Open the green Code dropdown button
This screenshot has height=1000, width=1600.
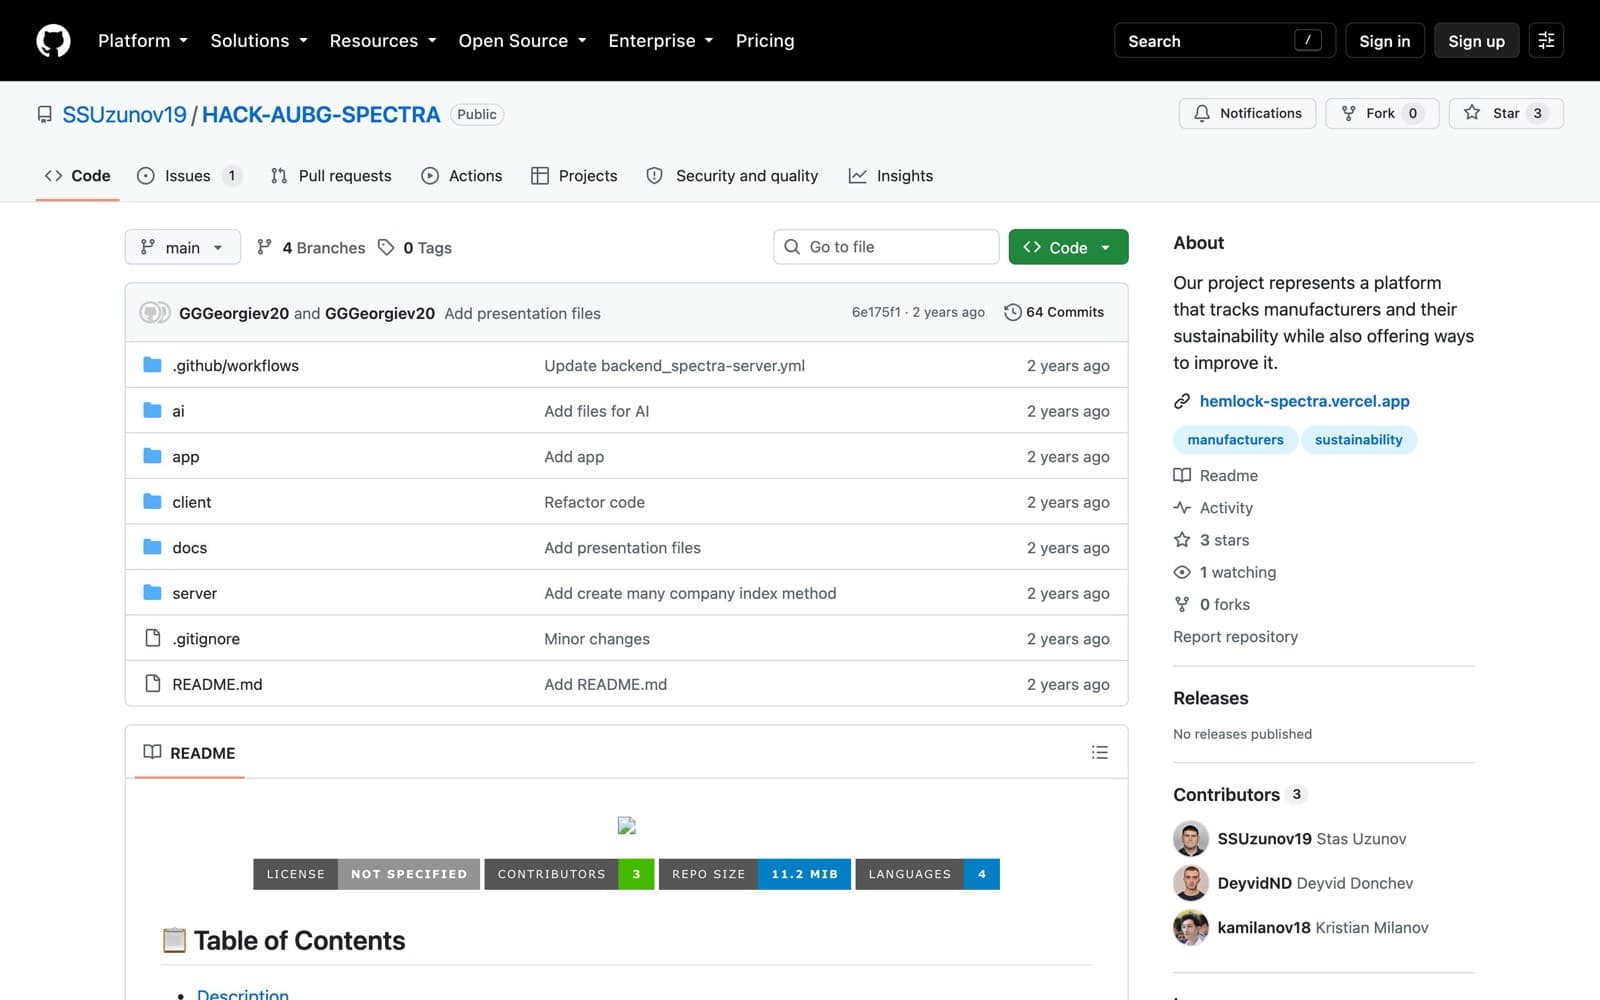click(x=1068, y=247)
